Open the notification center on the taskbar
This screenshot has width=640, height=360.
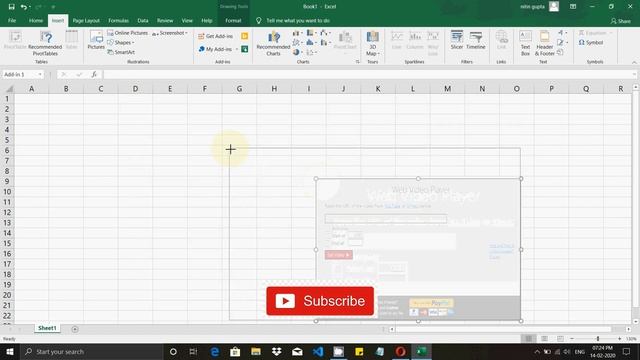tap(626, 351)
